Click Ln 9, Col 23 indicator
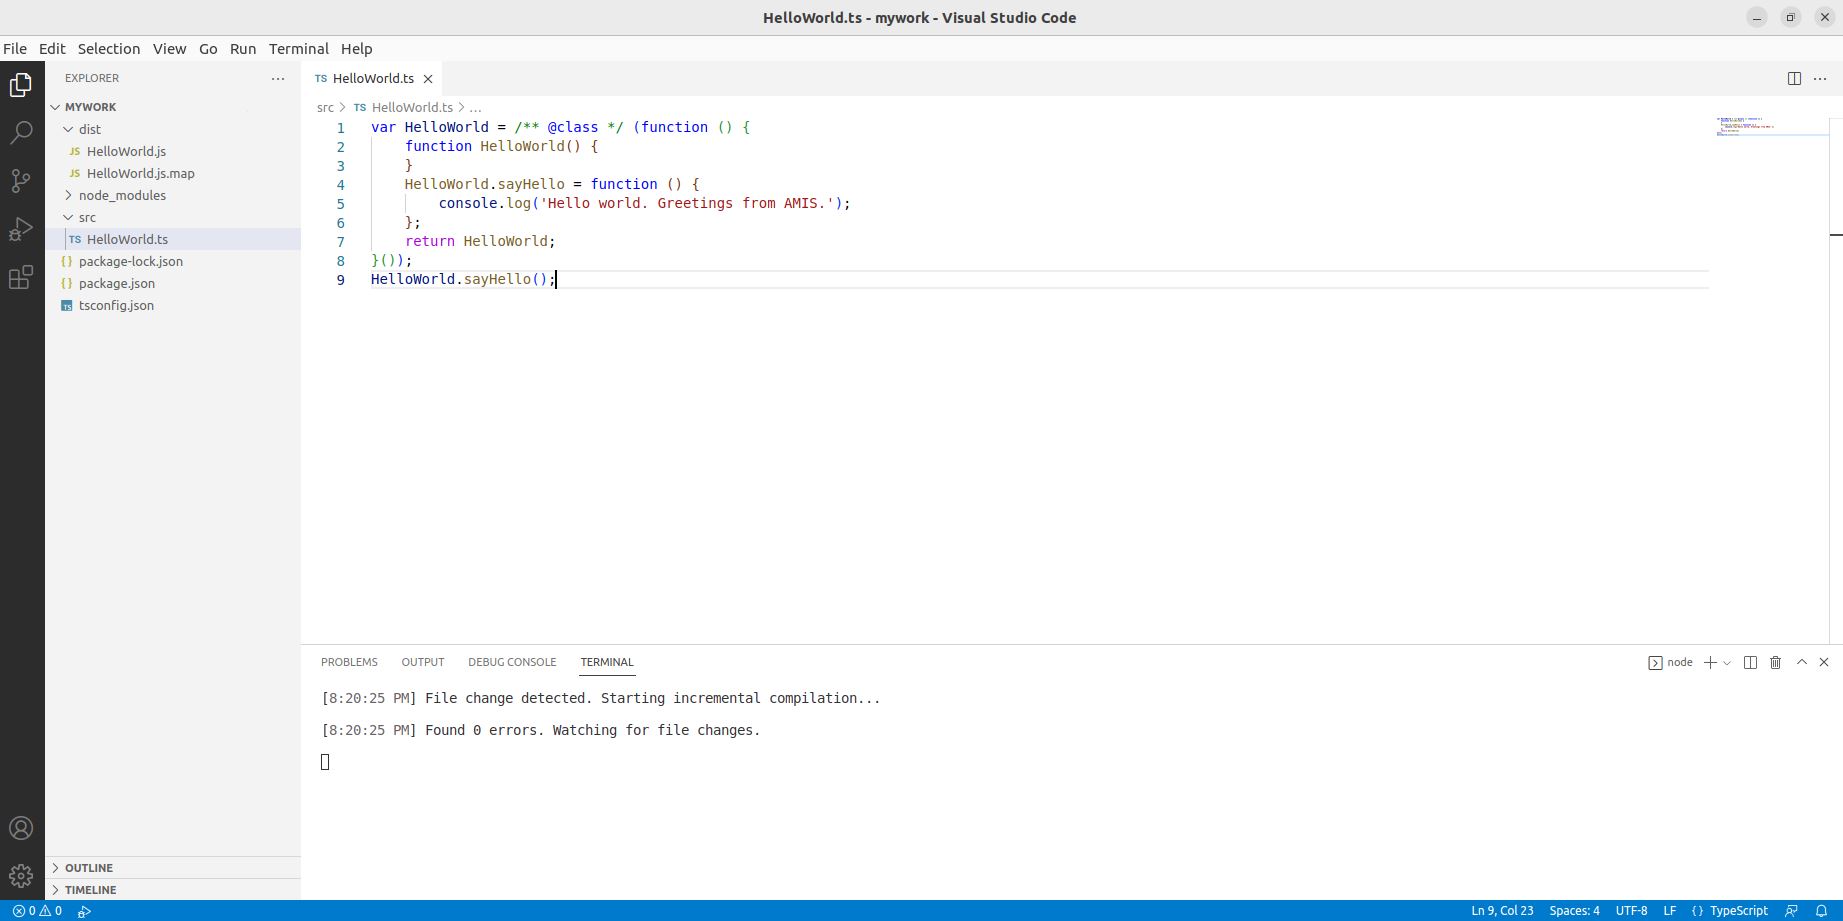Image resolution: width=1843 pixels, height=921 pixels. [x=1502, y=910]
